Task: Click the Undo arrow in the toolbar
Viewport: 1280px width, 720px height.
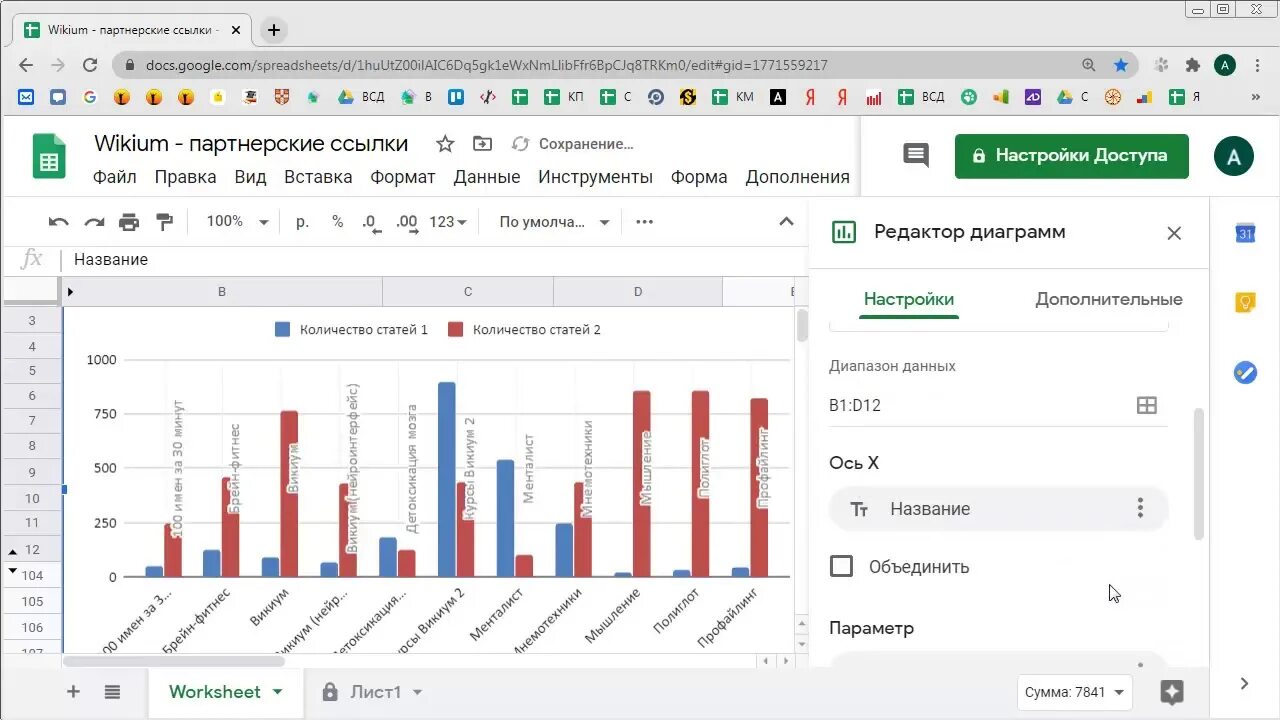Action: 59,222
